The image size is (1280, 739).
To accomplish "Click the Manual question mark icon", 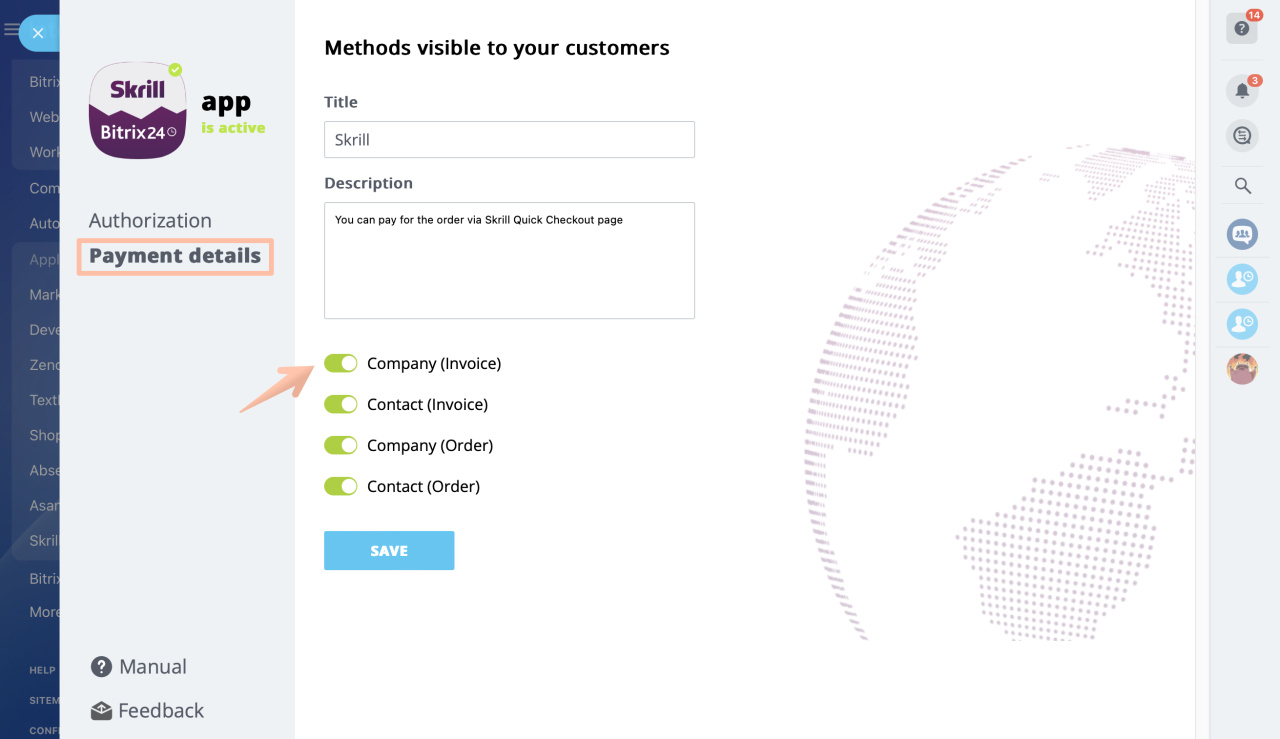I will tap(101, 667).
